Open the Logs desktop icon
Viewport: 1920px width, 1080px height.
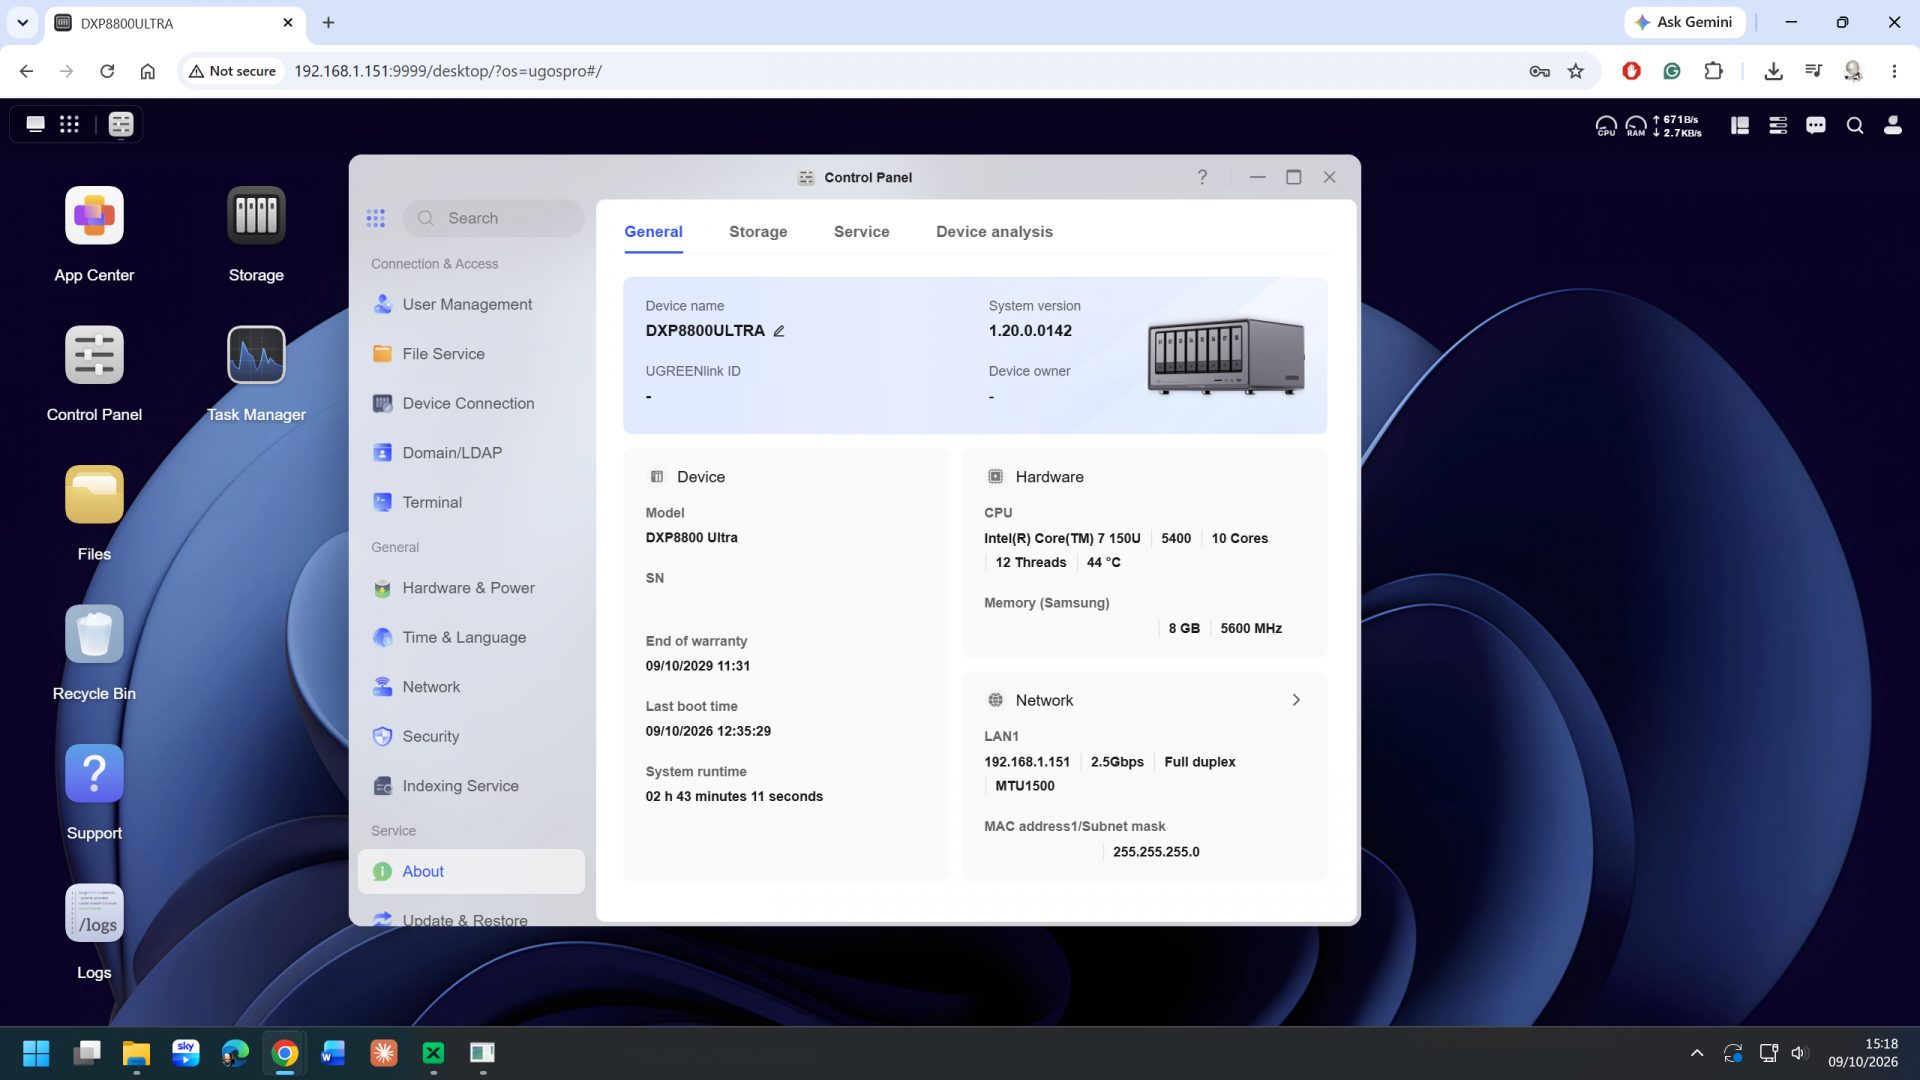[94, 913]
